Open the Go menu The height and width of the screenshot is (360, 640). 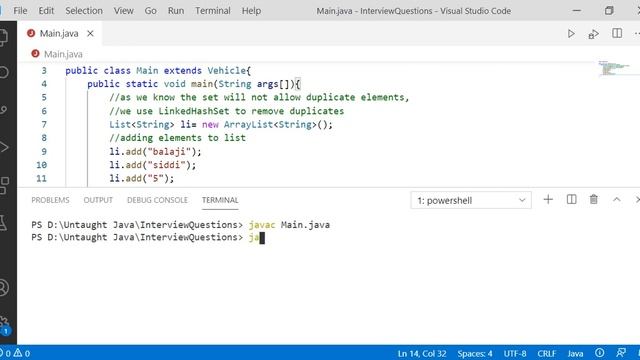pyautogui.click(x=150, y=11)
